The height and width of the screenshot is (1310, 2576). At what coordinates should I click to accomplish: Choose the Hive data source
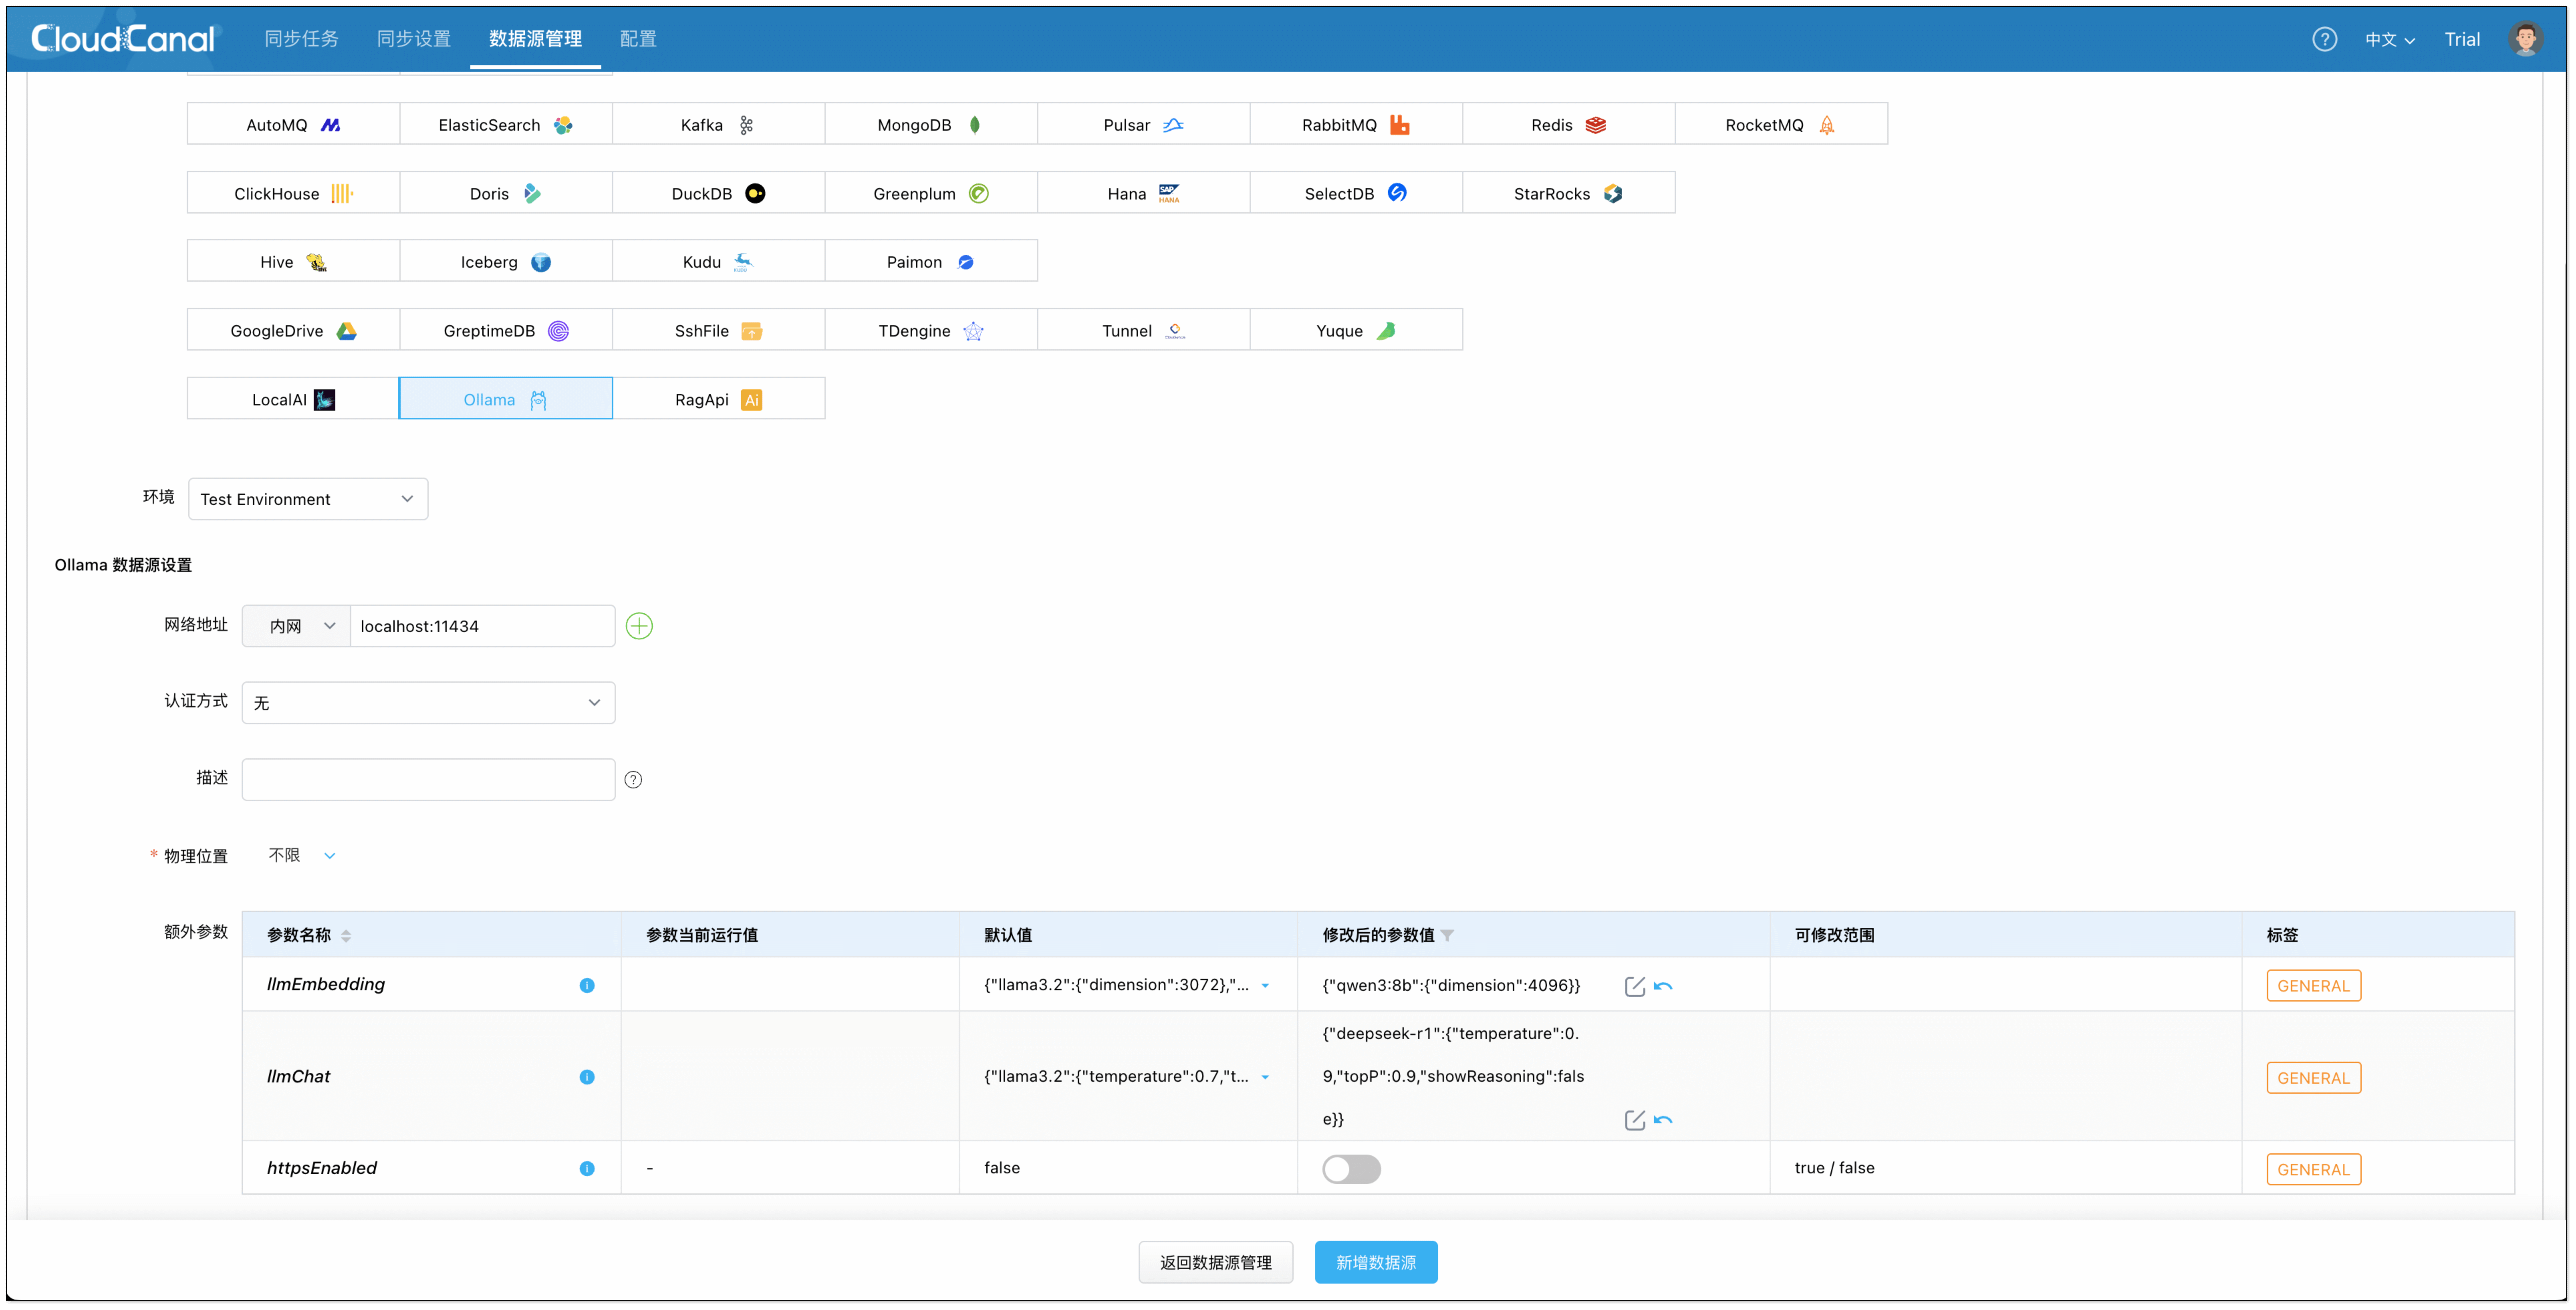293,261
